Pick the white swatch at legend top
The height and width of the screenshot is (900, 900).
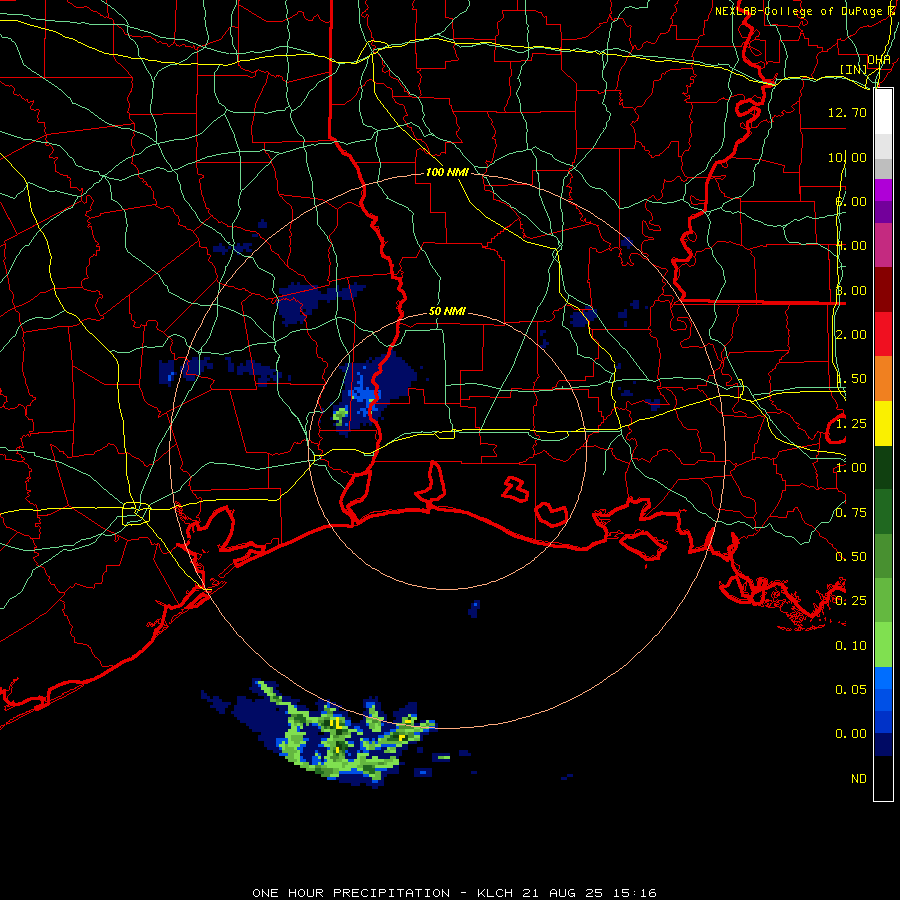pos(883,112)
